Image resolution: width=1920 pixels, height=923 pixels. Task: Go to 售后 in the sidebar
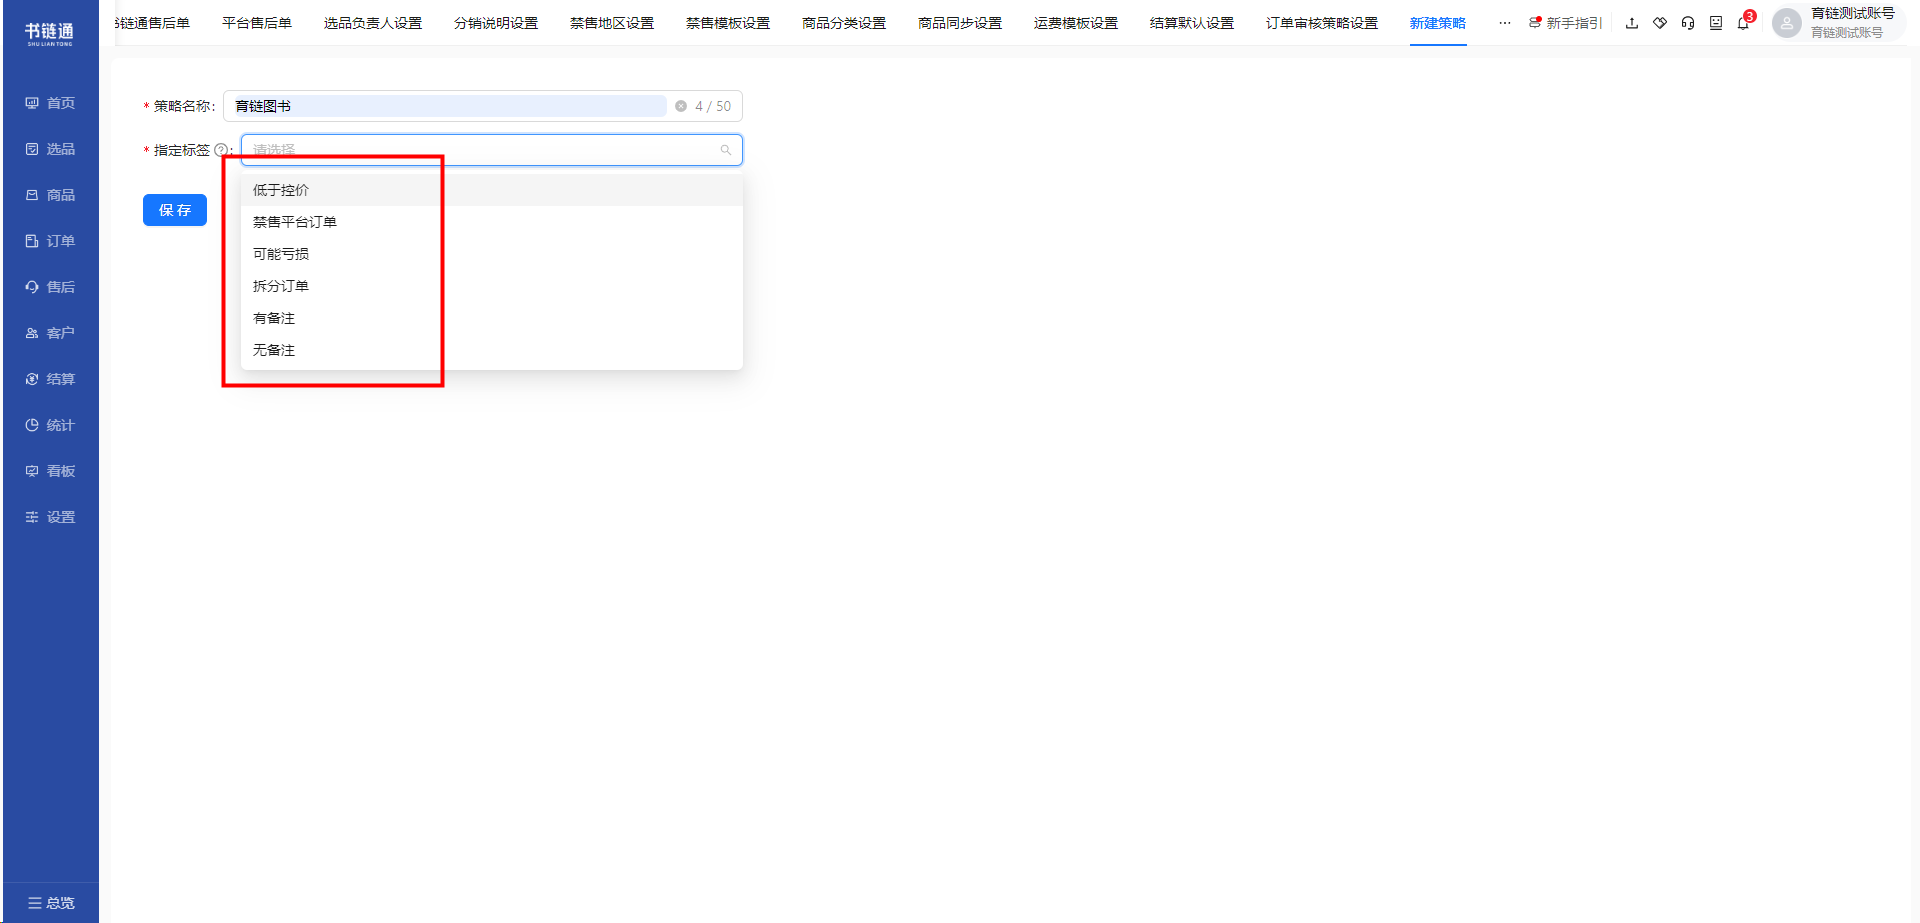pos(50,287)
